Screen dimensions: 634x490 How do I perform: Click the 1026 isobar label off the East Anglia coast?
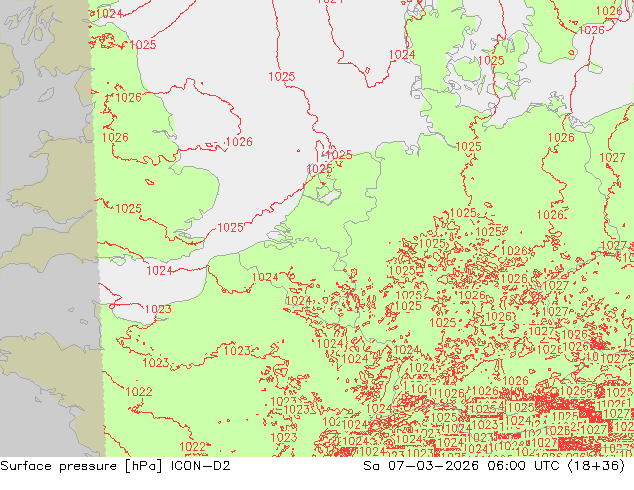239,142
